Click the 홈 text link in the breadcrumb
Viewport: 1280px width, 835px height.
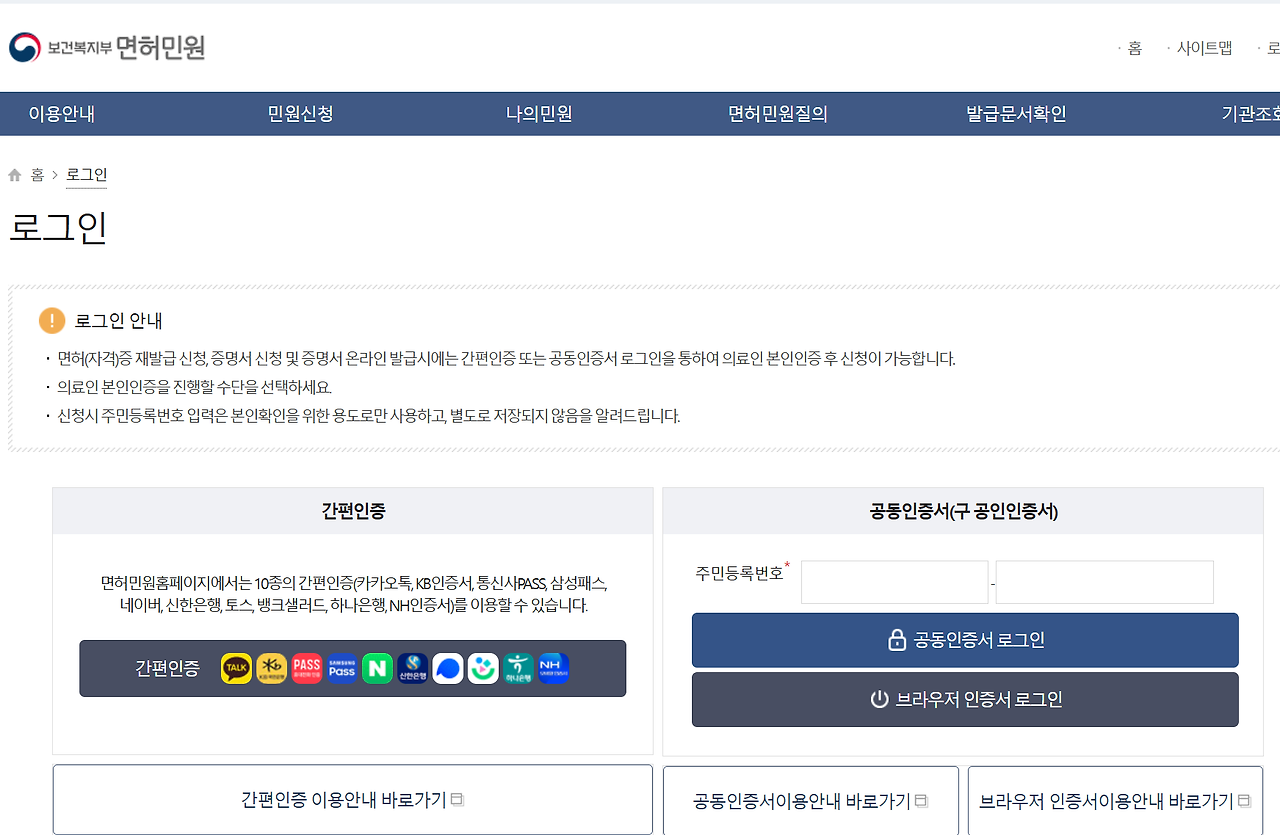(38, 176)
